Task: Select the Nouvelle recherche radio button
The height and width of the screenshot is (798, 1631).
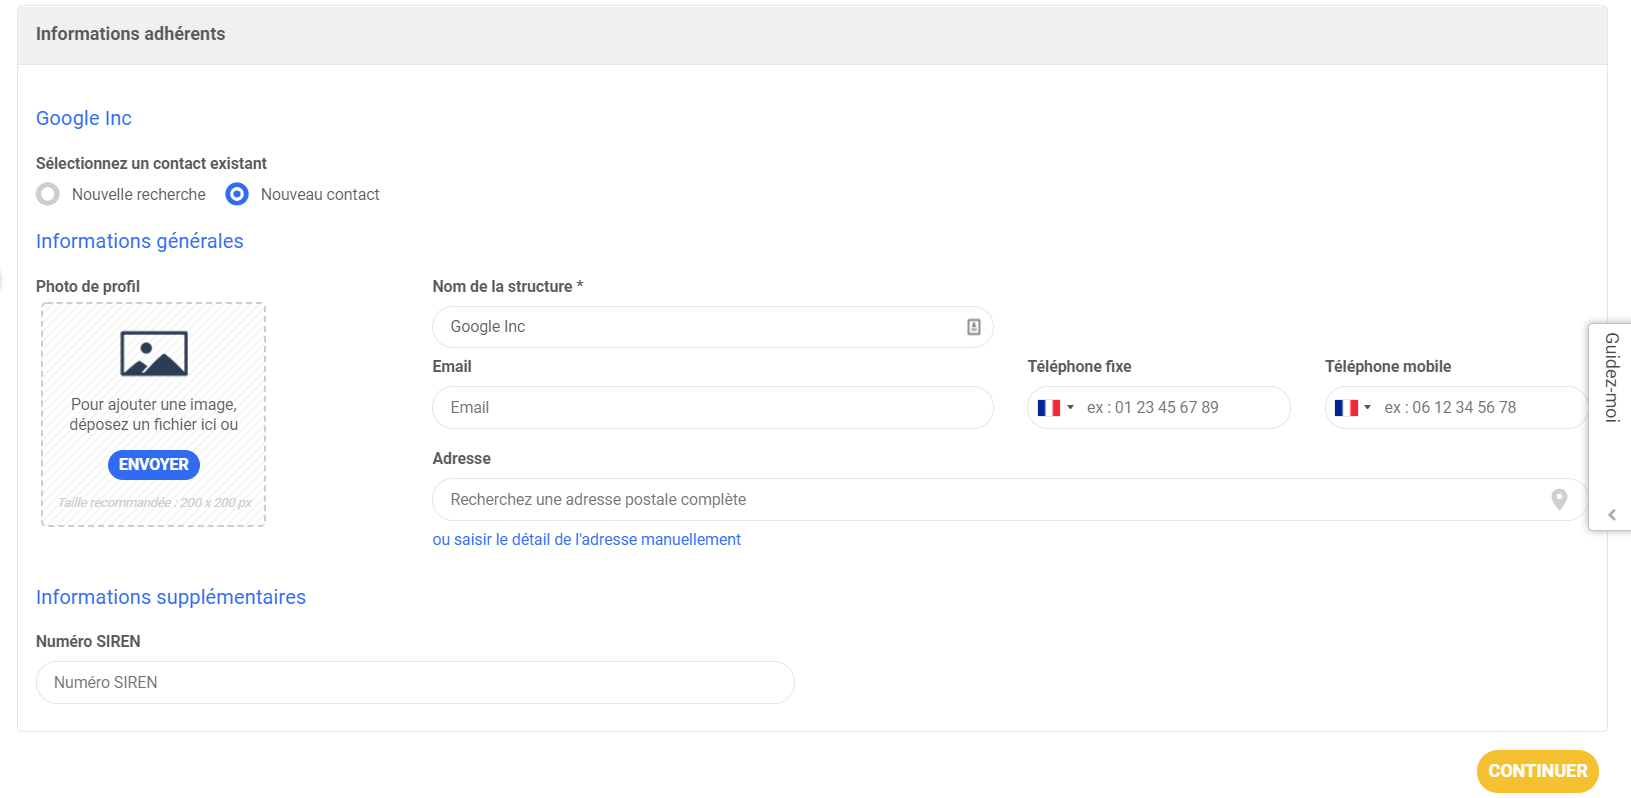Action: click(x=48, y=194)
